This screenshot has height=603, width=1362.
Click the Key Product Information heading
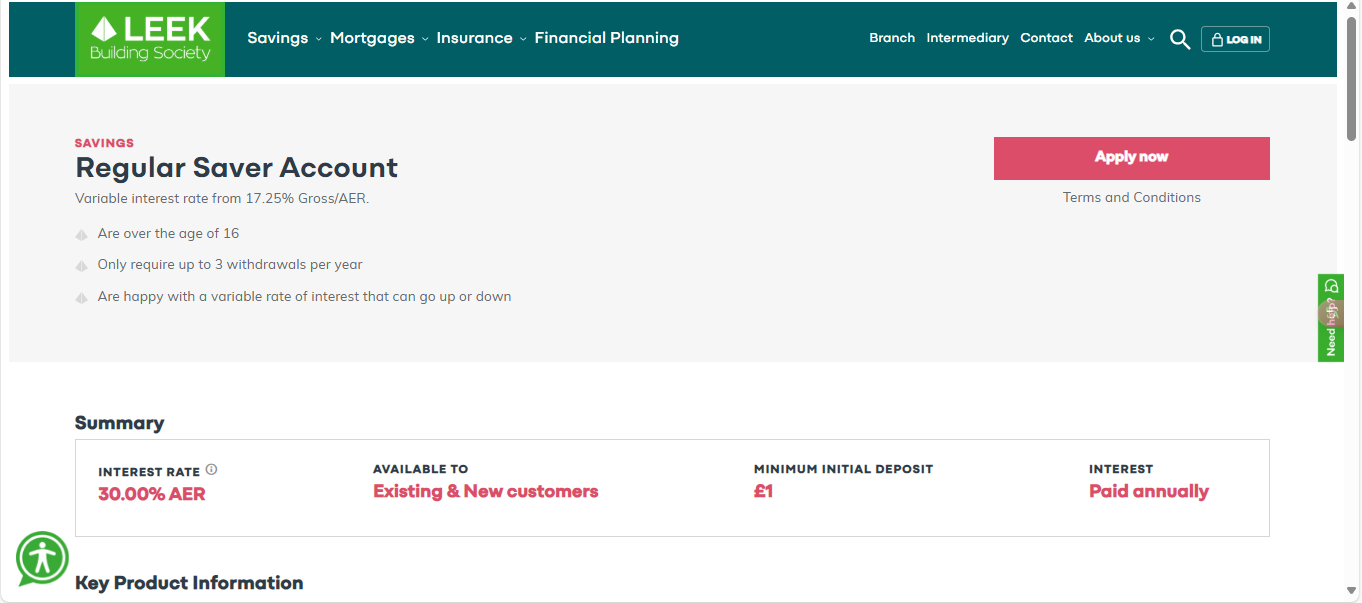pyautogui.click(x=189, y=583)
